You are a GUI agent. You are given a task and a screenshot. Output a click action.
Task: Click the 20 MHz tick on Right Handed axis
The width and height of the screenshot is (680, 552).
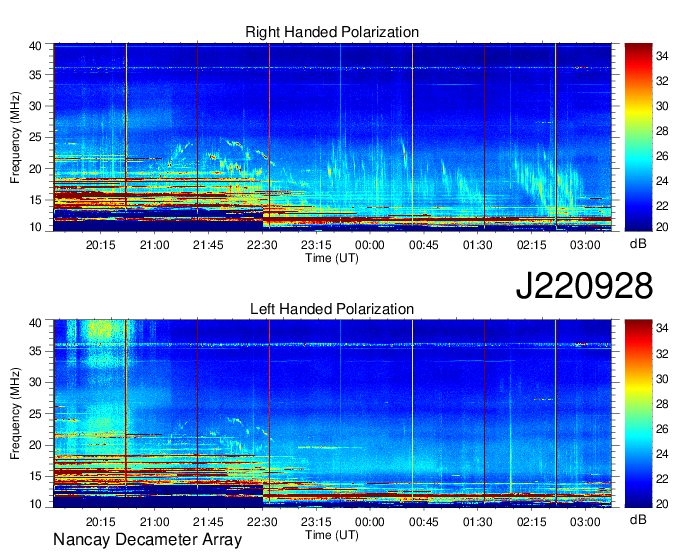[35, 169]
